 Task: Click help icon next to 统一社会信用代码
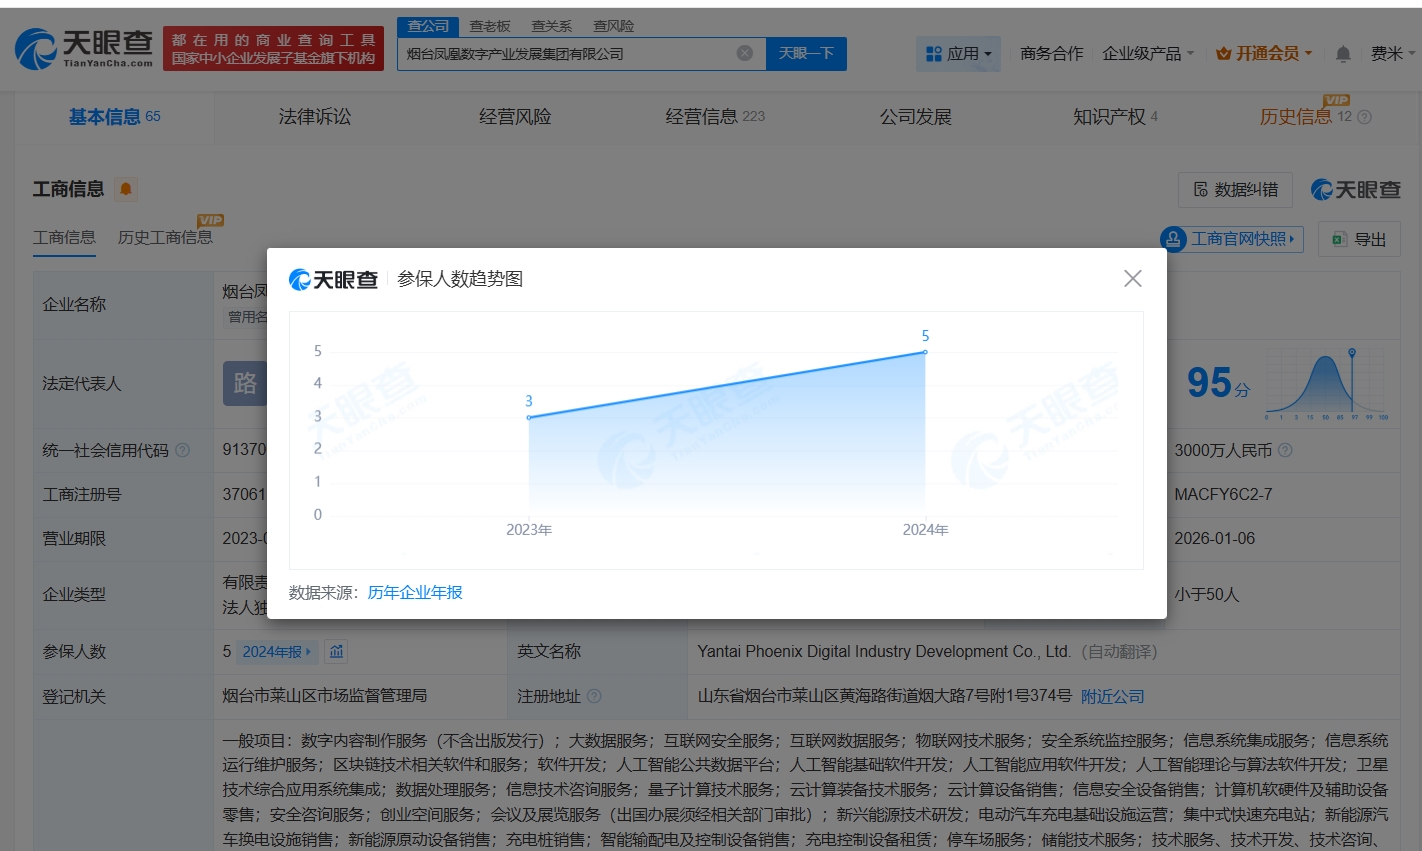[182, 450]
